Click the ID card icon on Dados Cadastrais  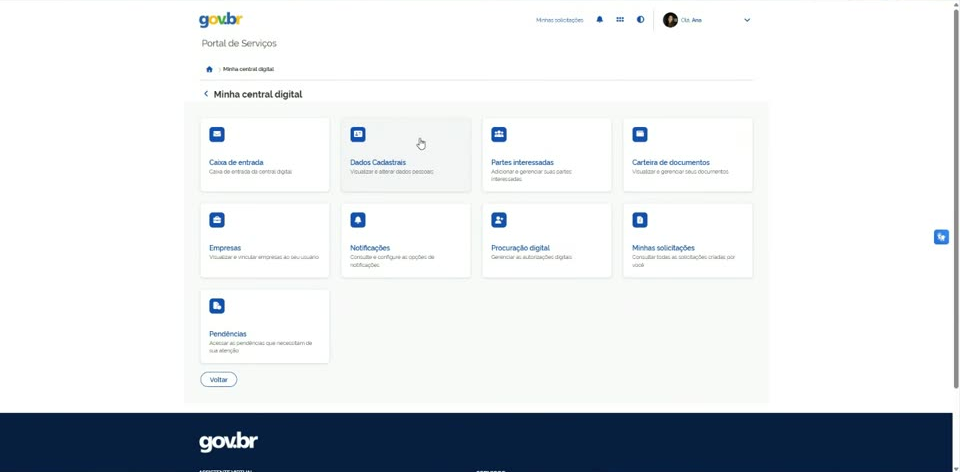point(358,135)
